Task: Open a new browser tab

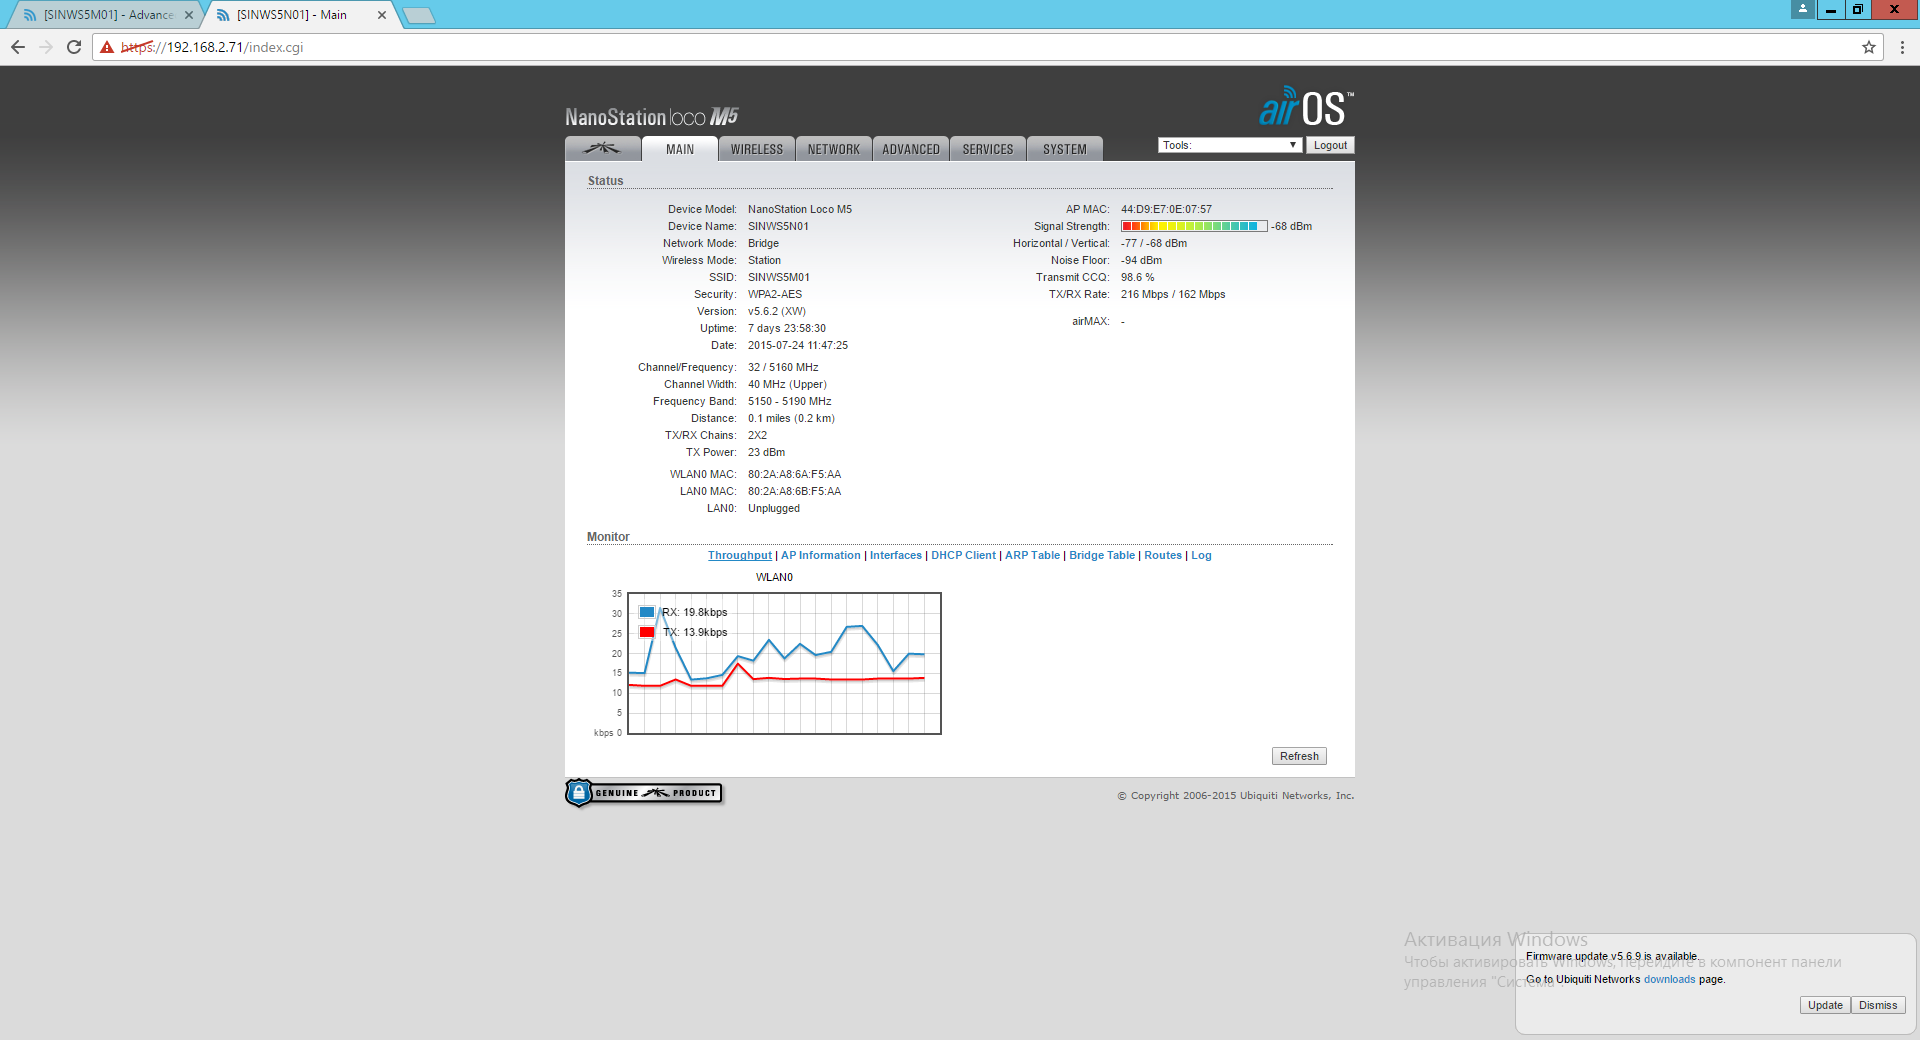Action: [419, 15]
